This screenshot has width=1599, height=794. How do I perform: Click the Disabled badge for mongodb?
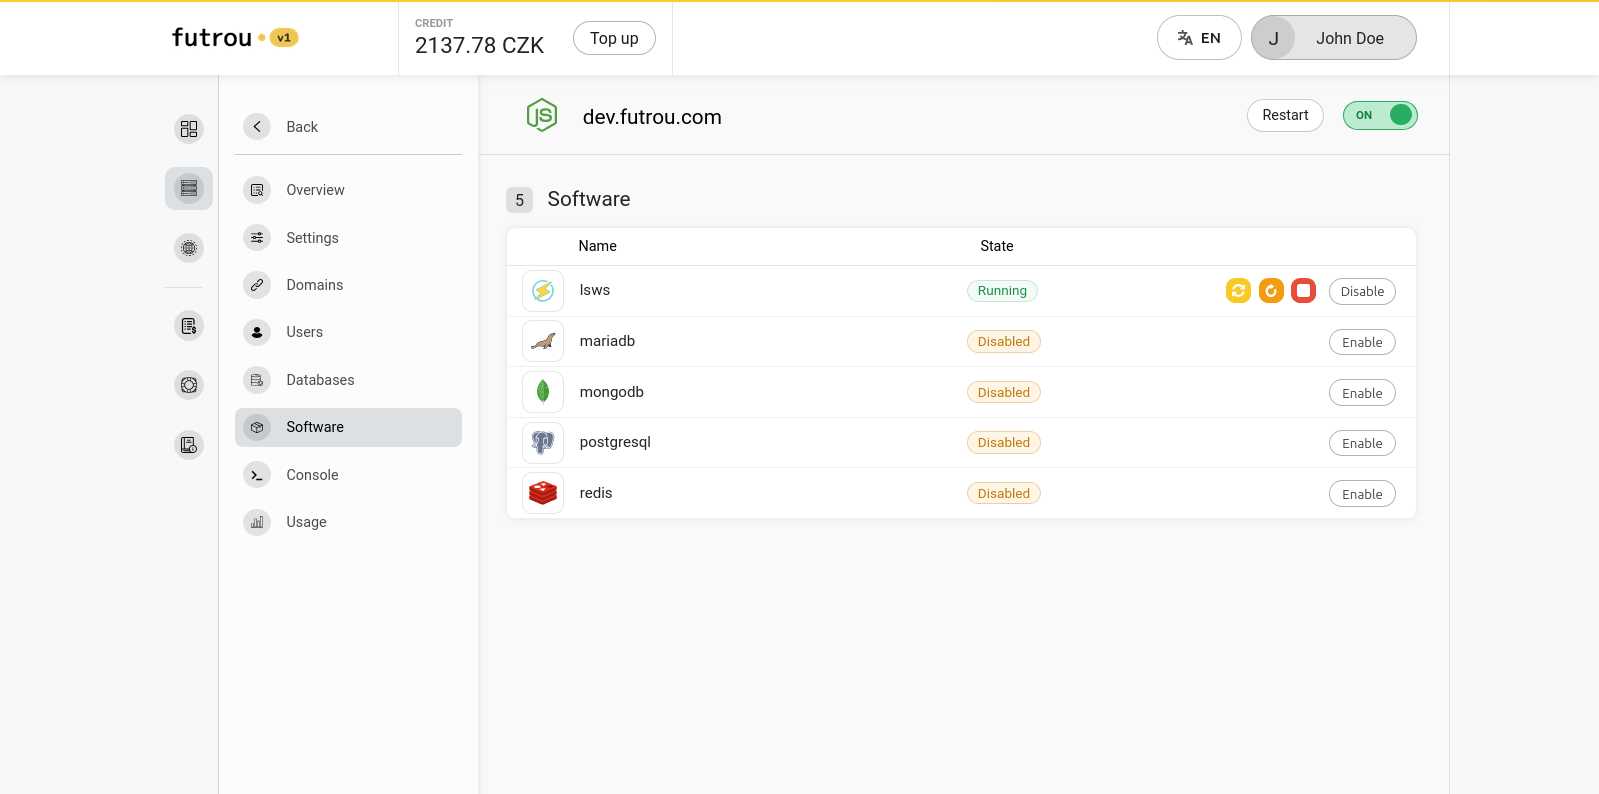click(1004, 392)
